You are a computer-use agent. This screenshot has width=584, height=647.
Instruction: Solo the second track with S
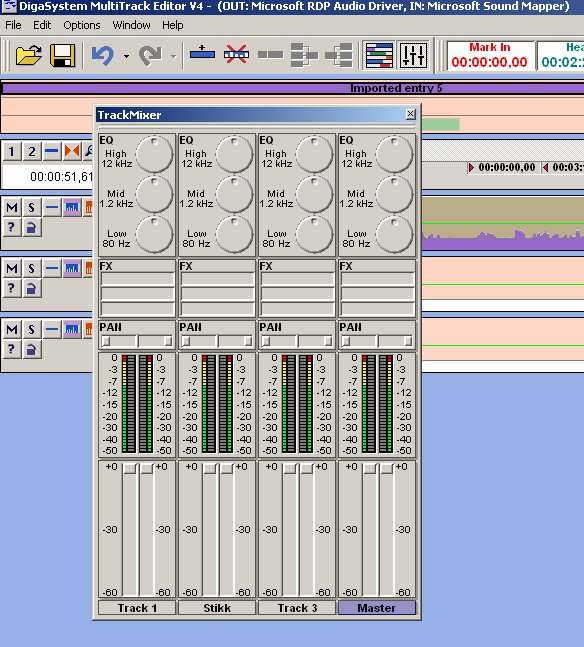point(31,269)
